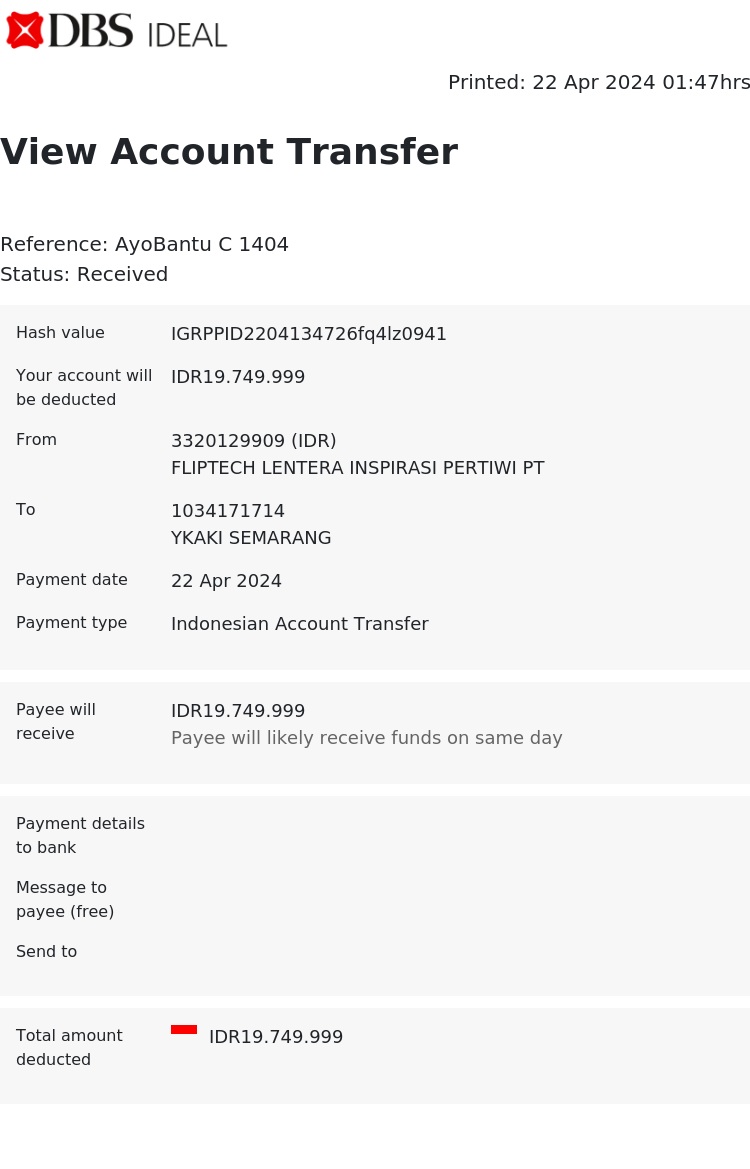Select From account number 3320129909 (IDR)
Image resolution: width=750 pixels, height=1169 pixels.
pos(253,441)
